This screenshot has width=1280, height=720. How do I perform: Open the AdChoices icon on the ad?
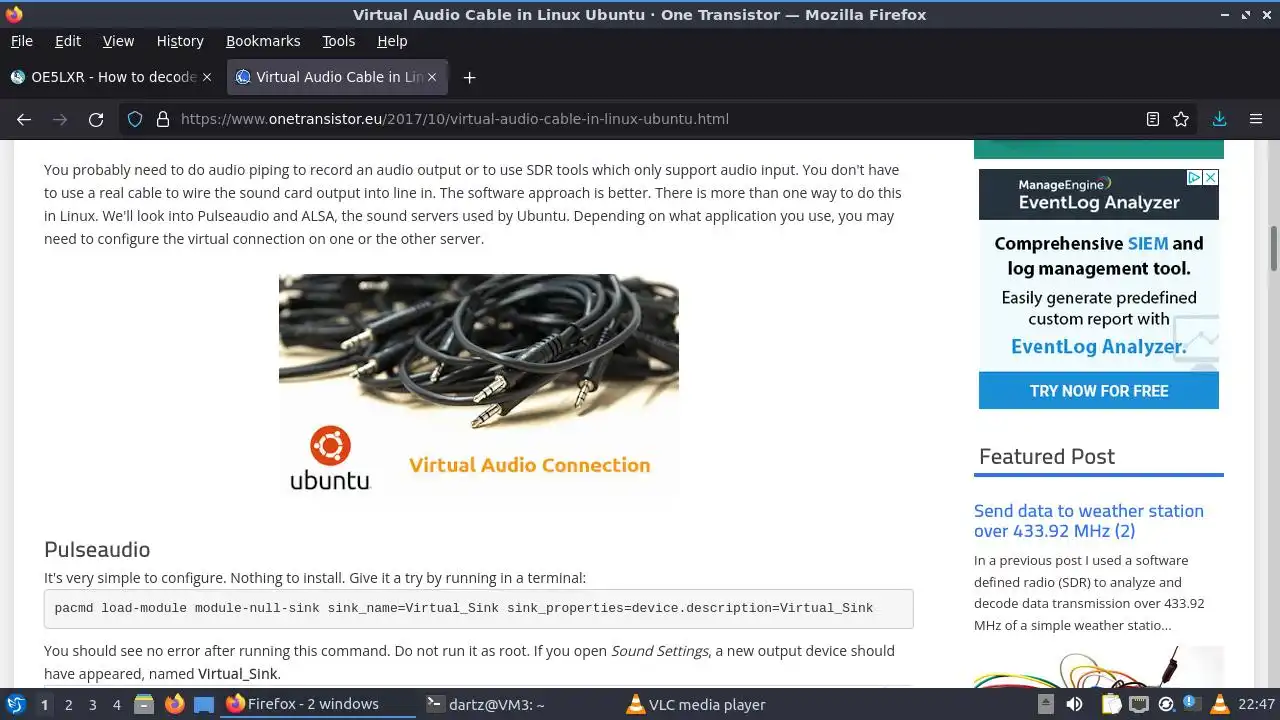click(1194, 177)
